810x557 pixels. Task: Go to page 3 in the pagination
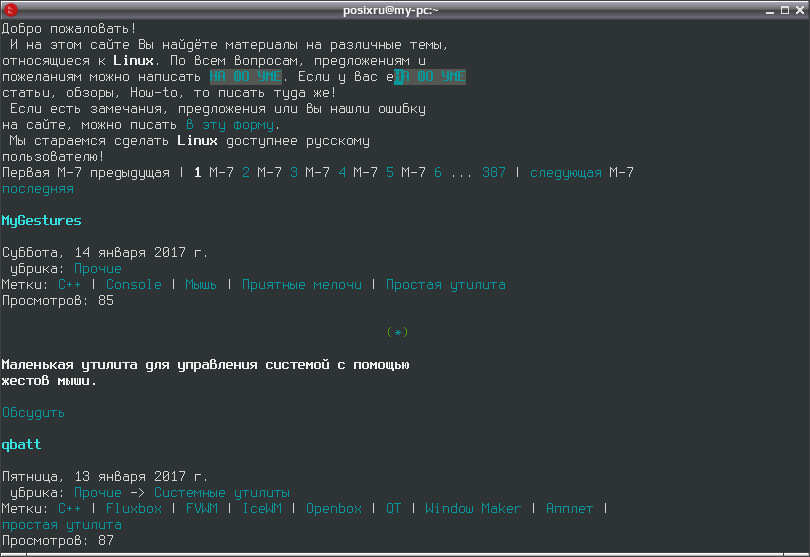294,173
